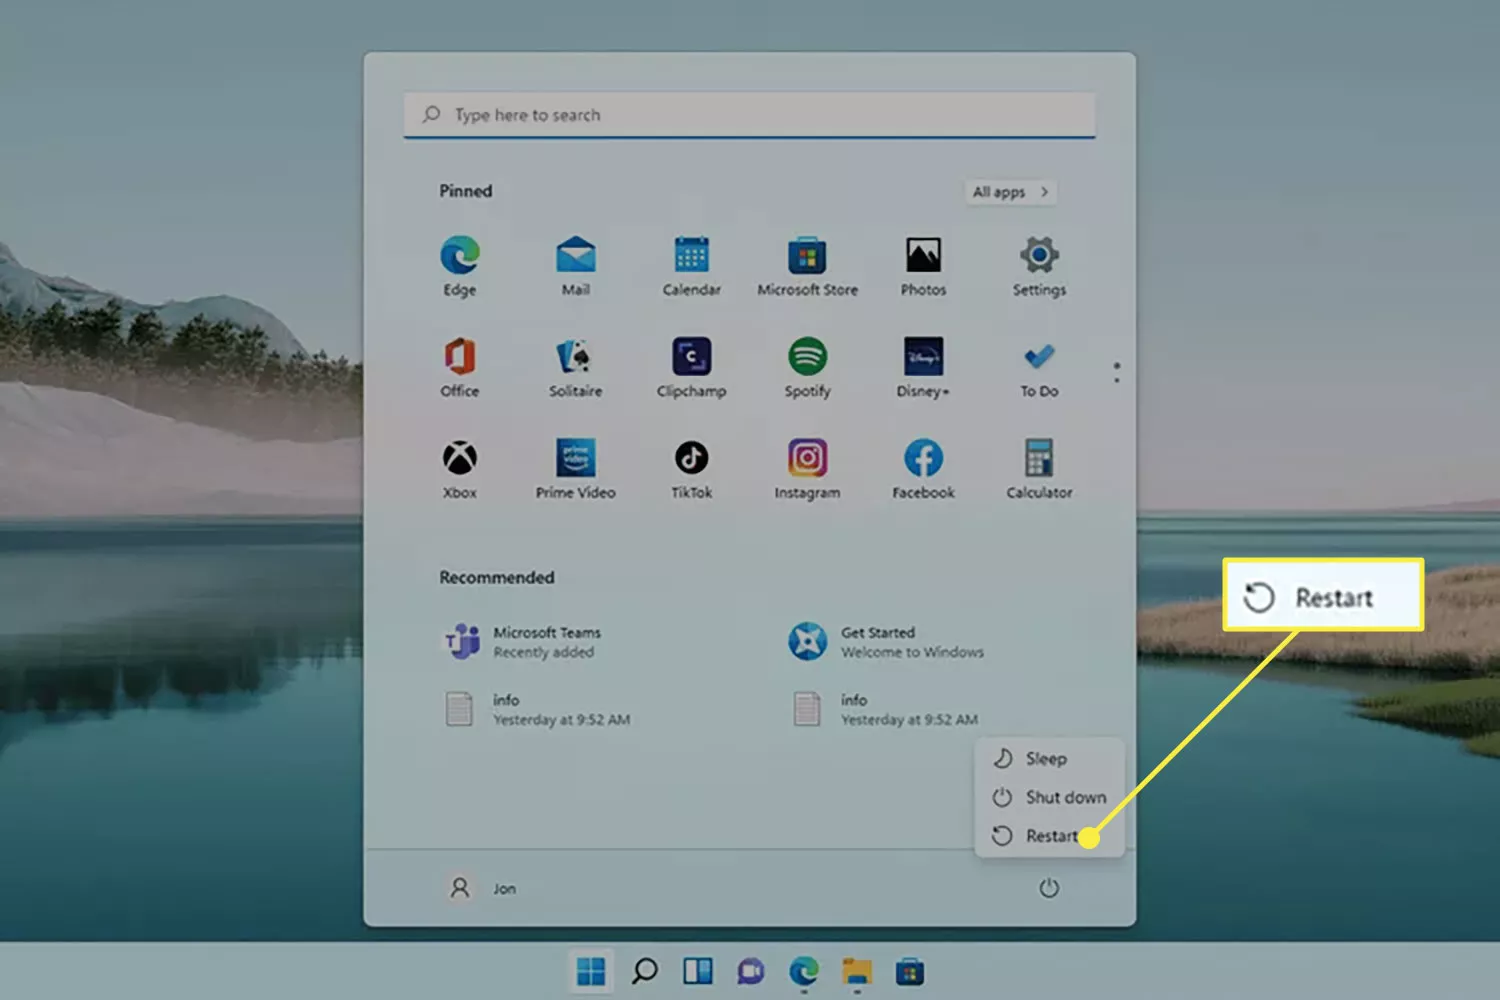This screenshot has height=1000, width=1500.
Task: Open Edge from the taskbar
Action: [x=804, y=971]
